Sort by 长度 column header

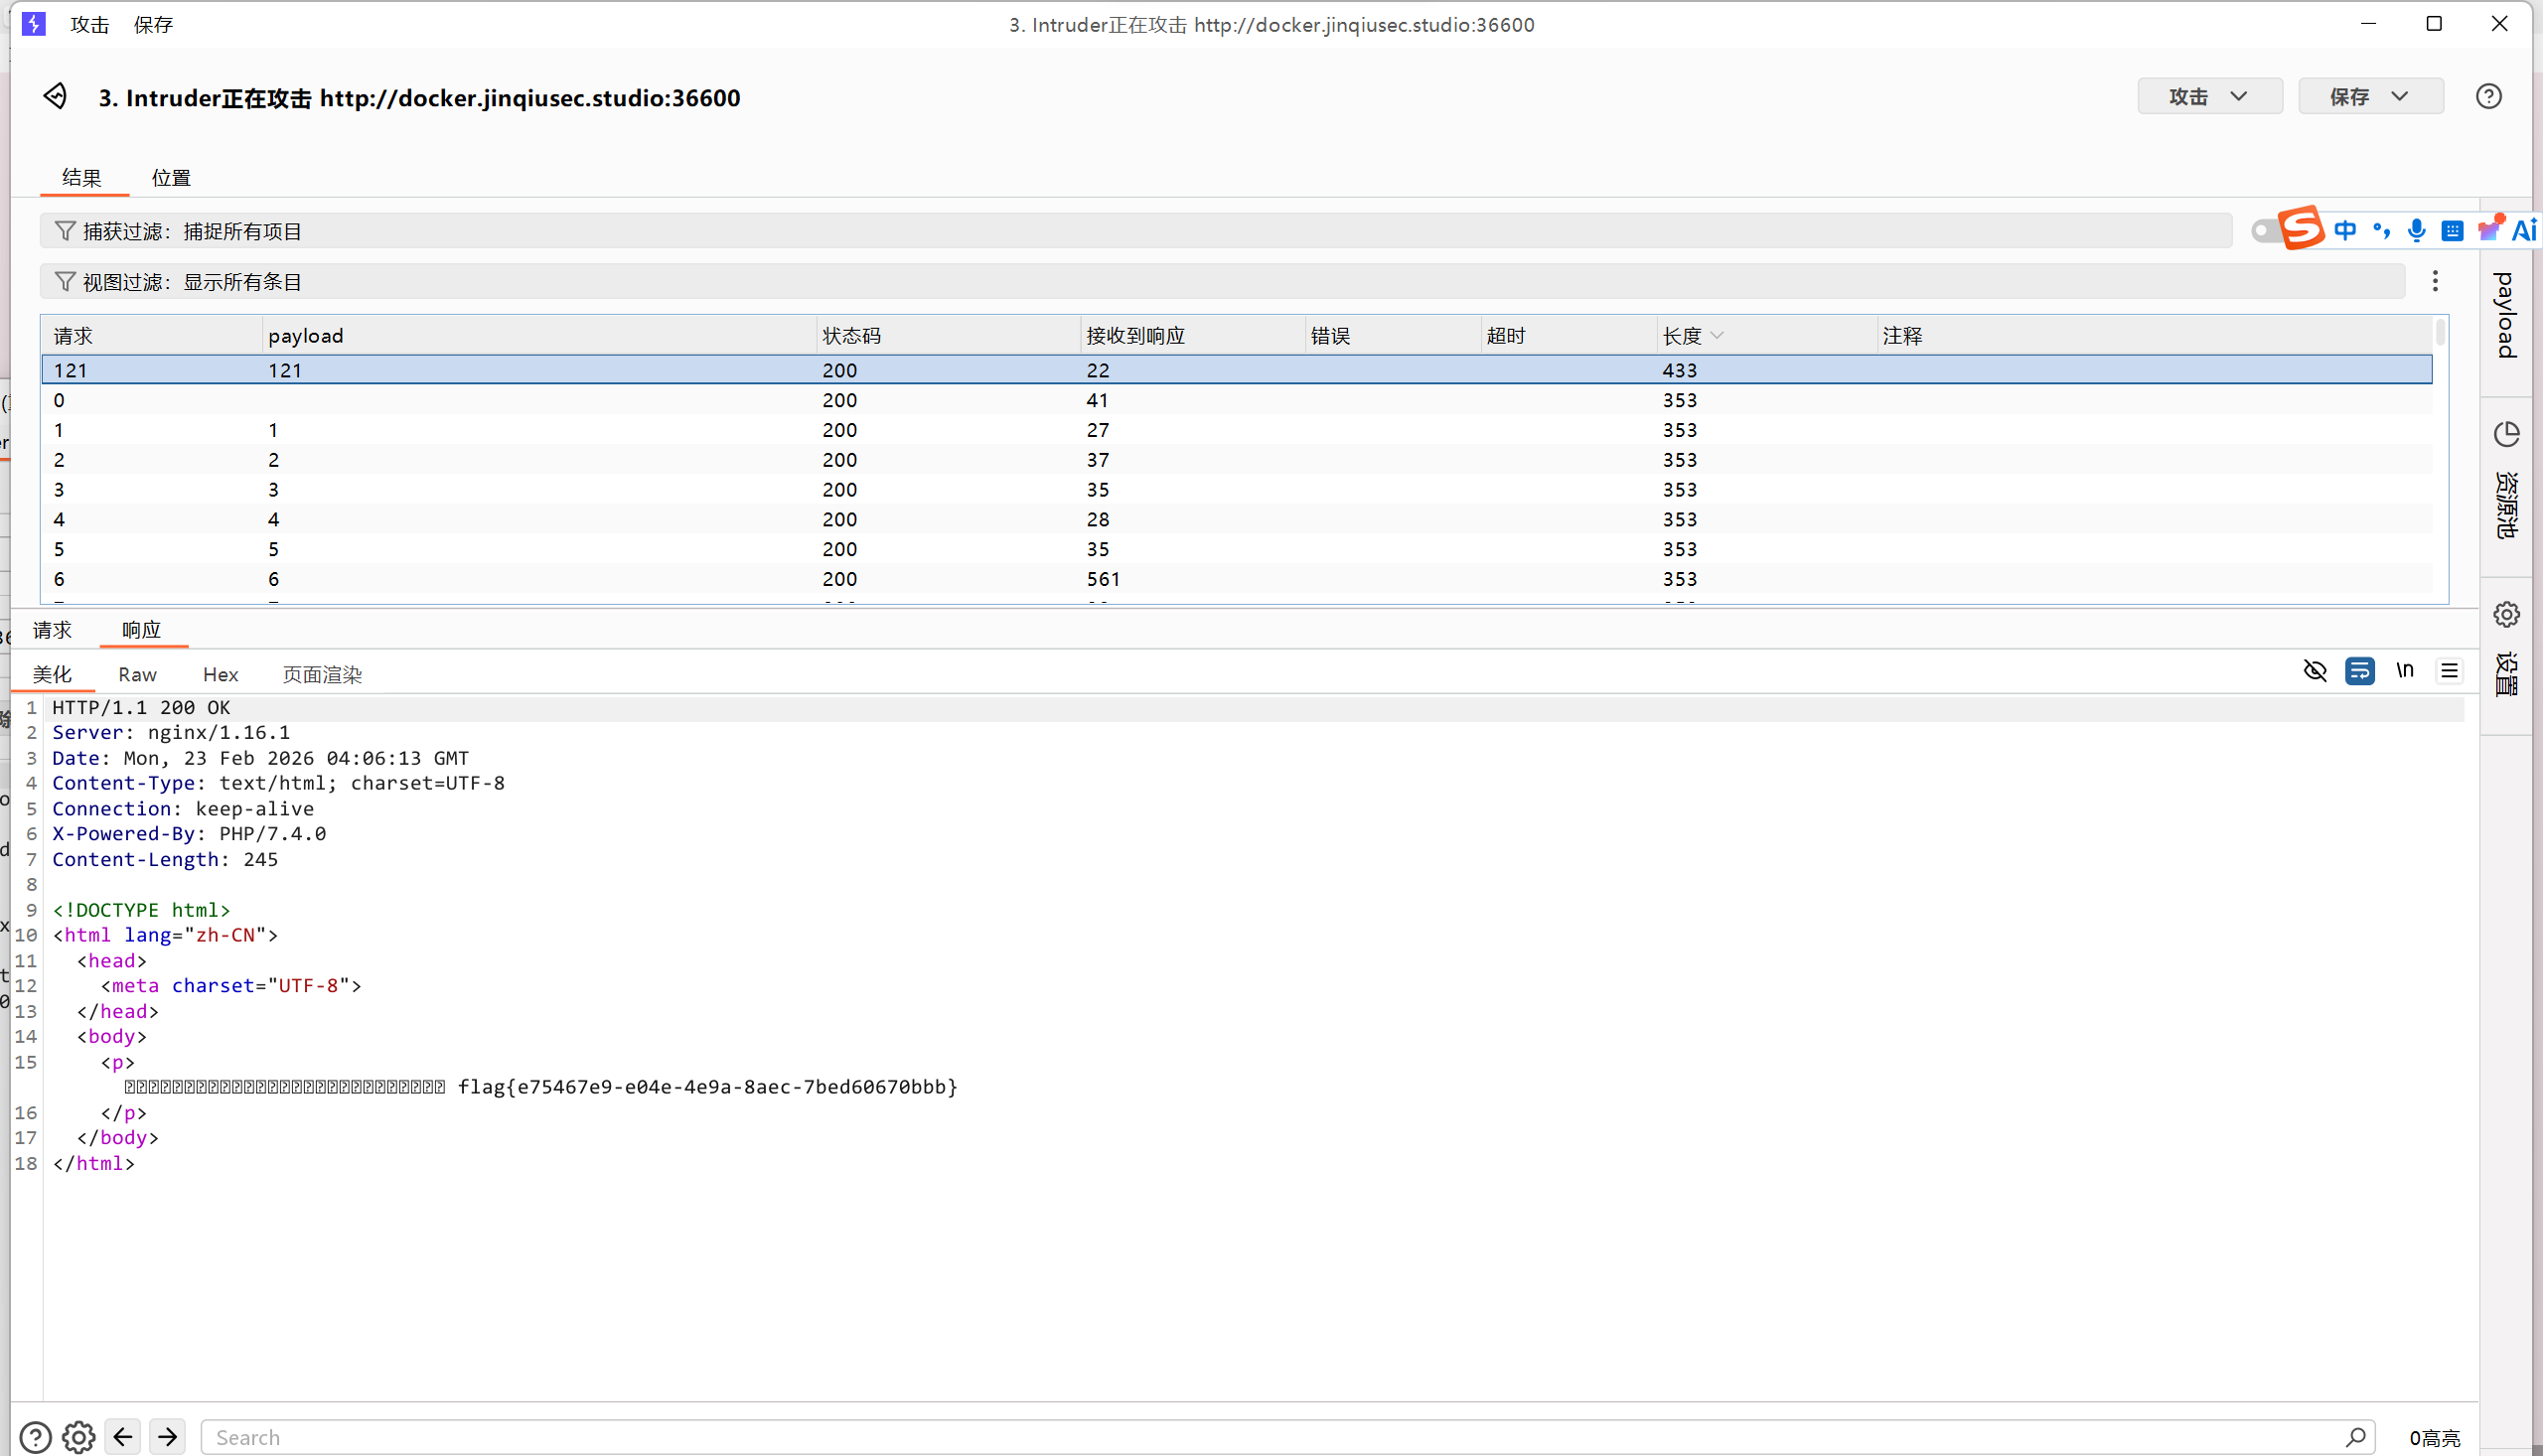click(x=1682, y=336)
